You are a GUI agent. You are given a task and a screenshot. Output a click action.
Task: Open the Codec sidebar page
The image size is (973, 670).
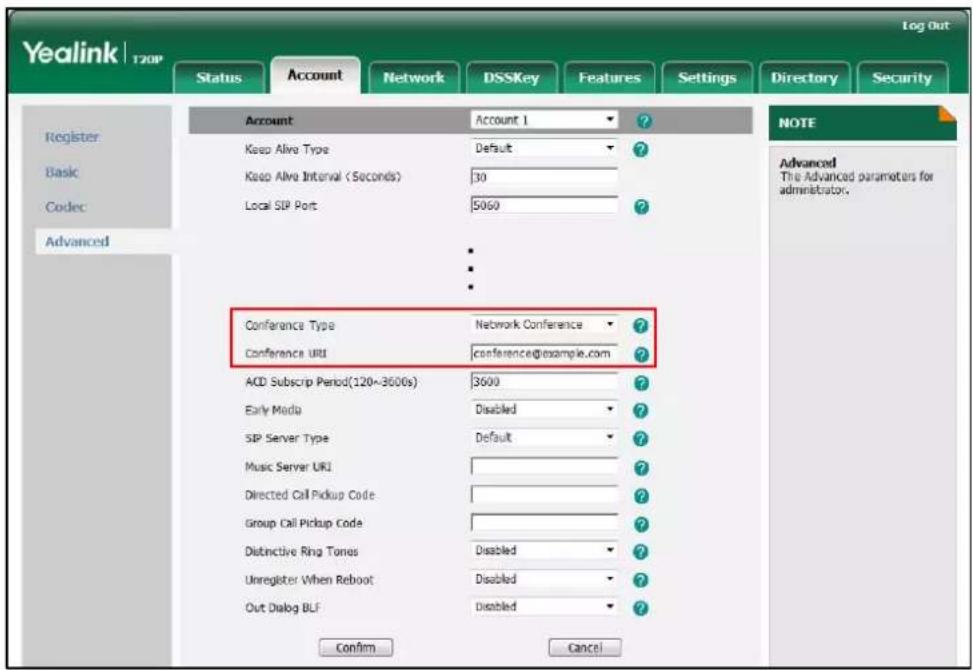coord(65,207)
